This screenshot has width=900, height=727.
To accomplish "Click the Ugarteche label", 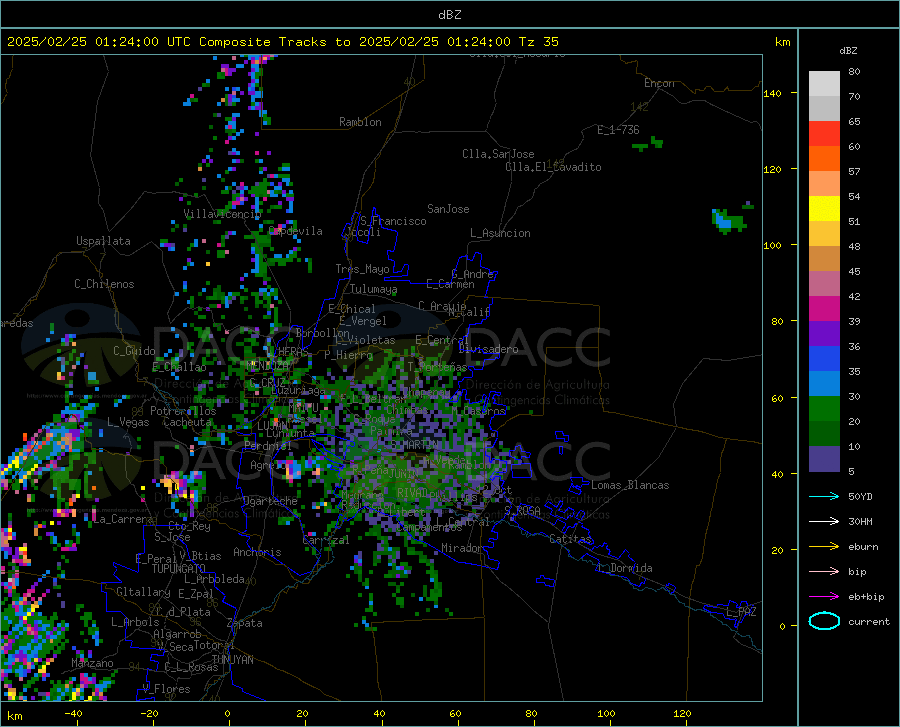I will pos(270,500).
